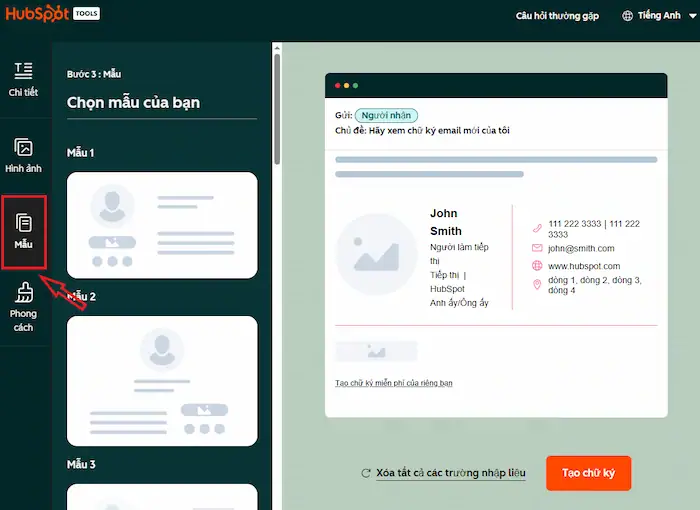This screenshot has height=510, width=700.
Task: Click the globe language icon
Action: click(628, 16)
